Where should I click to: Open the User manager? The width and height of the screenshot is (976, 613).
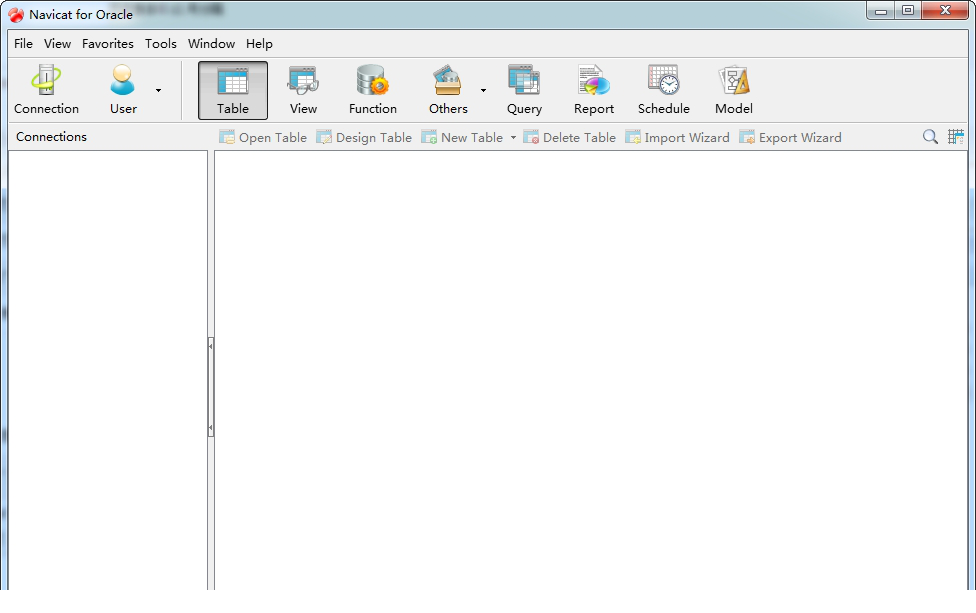123,90
